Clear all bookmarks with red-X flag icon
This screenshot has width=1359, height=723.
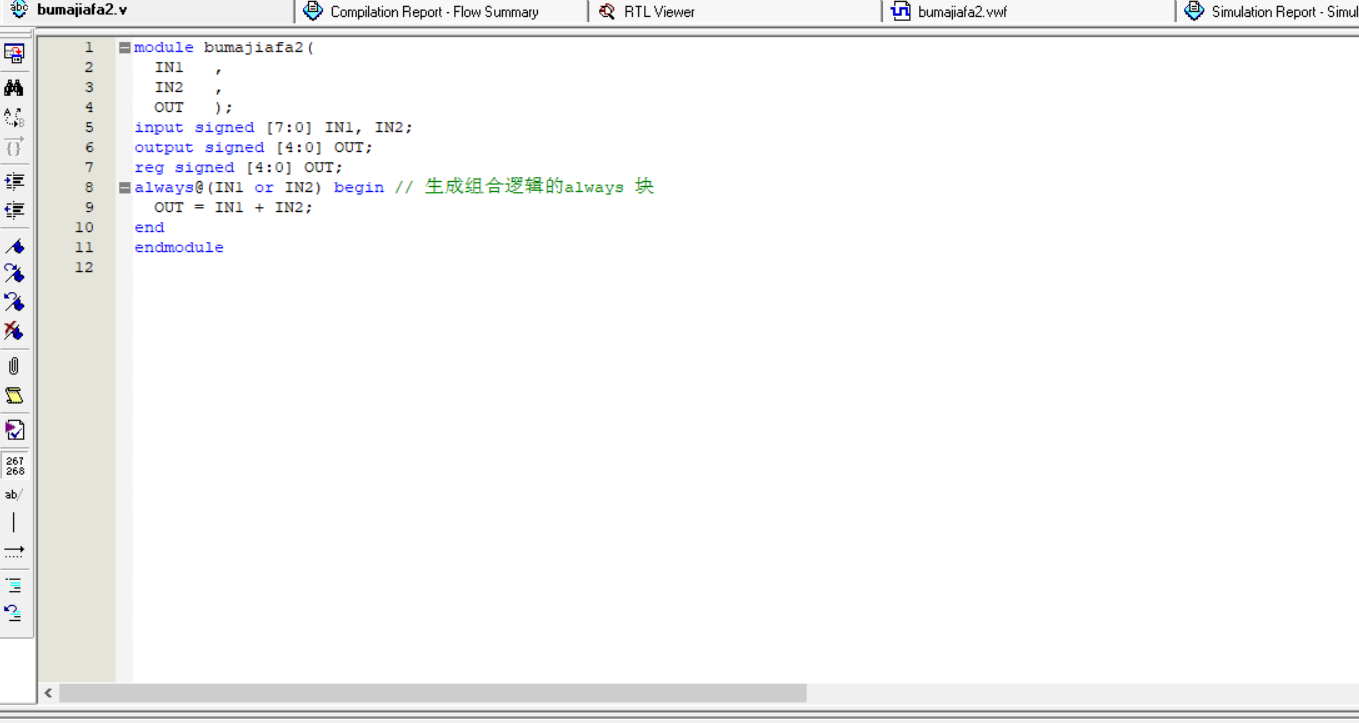click(x=14, y=330)
